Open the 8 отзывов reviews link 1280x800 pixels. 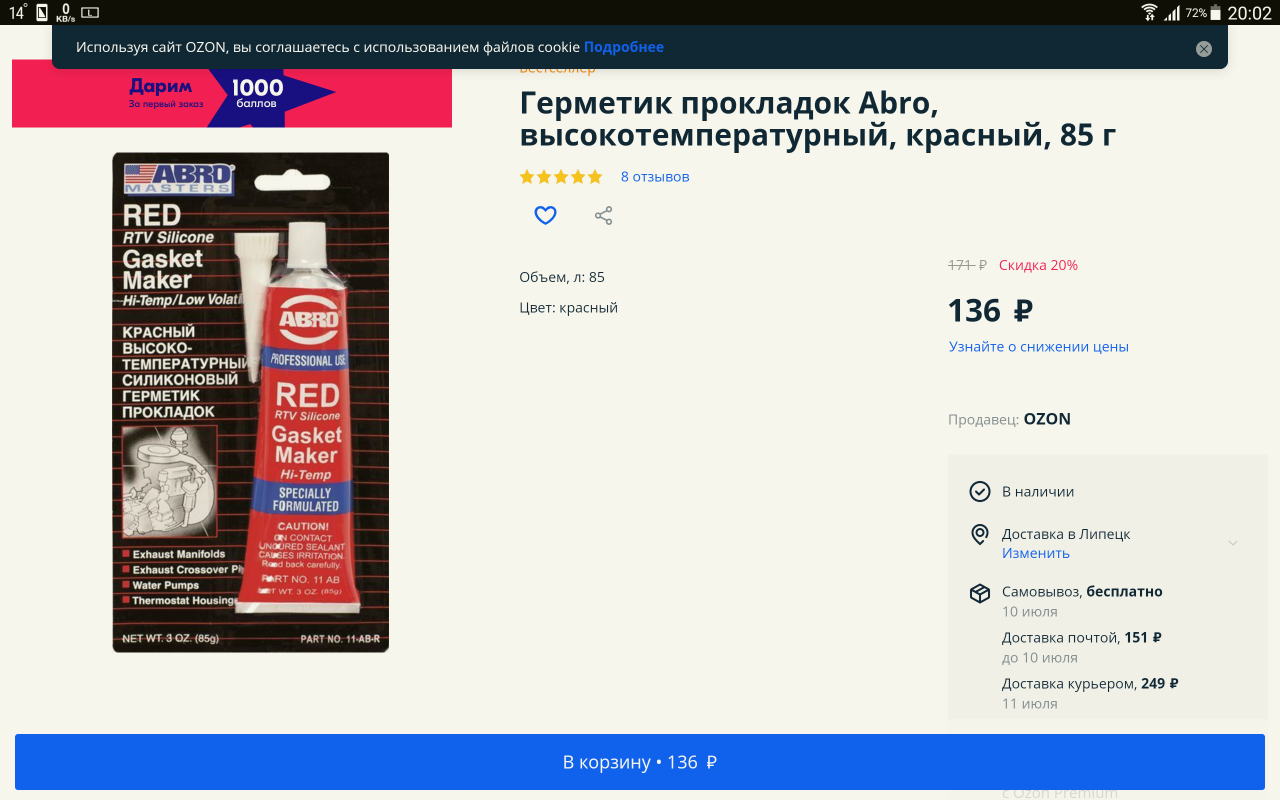coord(655,177)
